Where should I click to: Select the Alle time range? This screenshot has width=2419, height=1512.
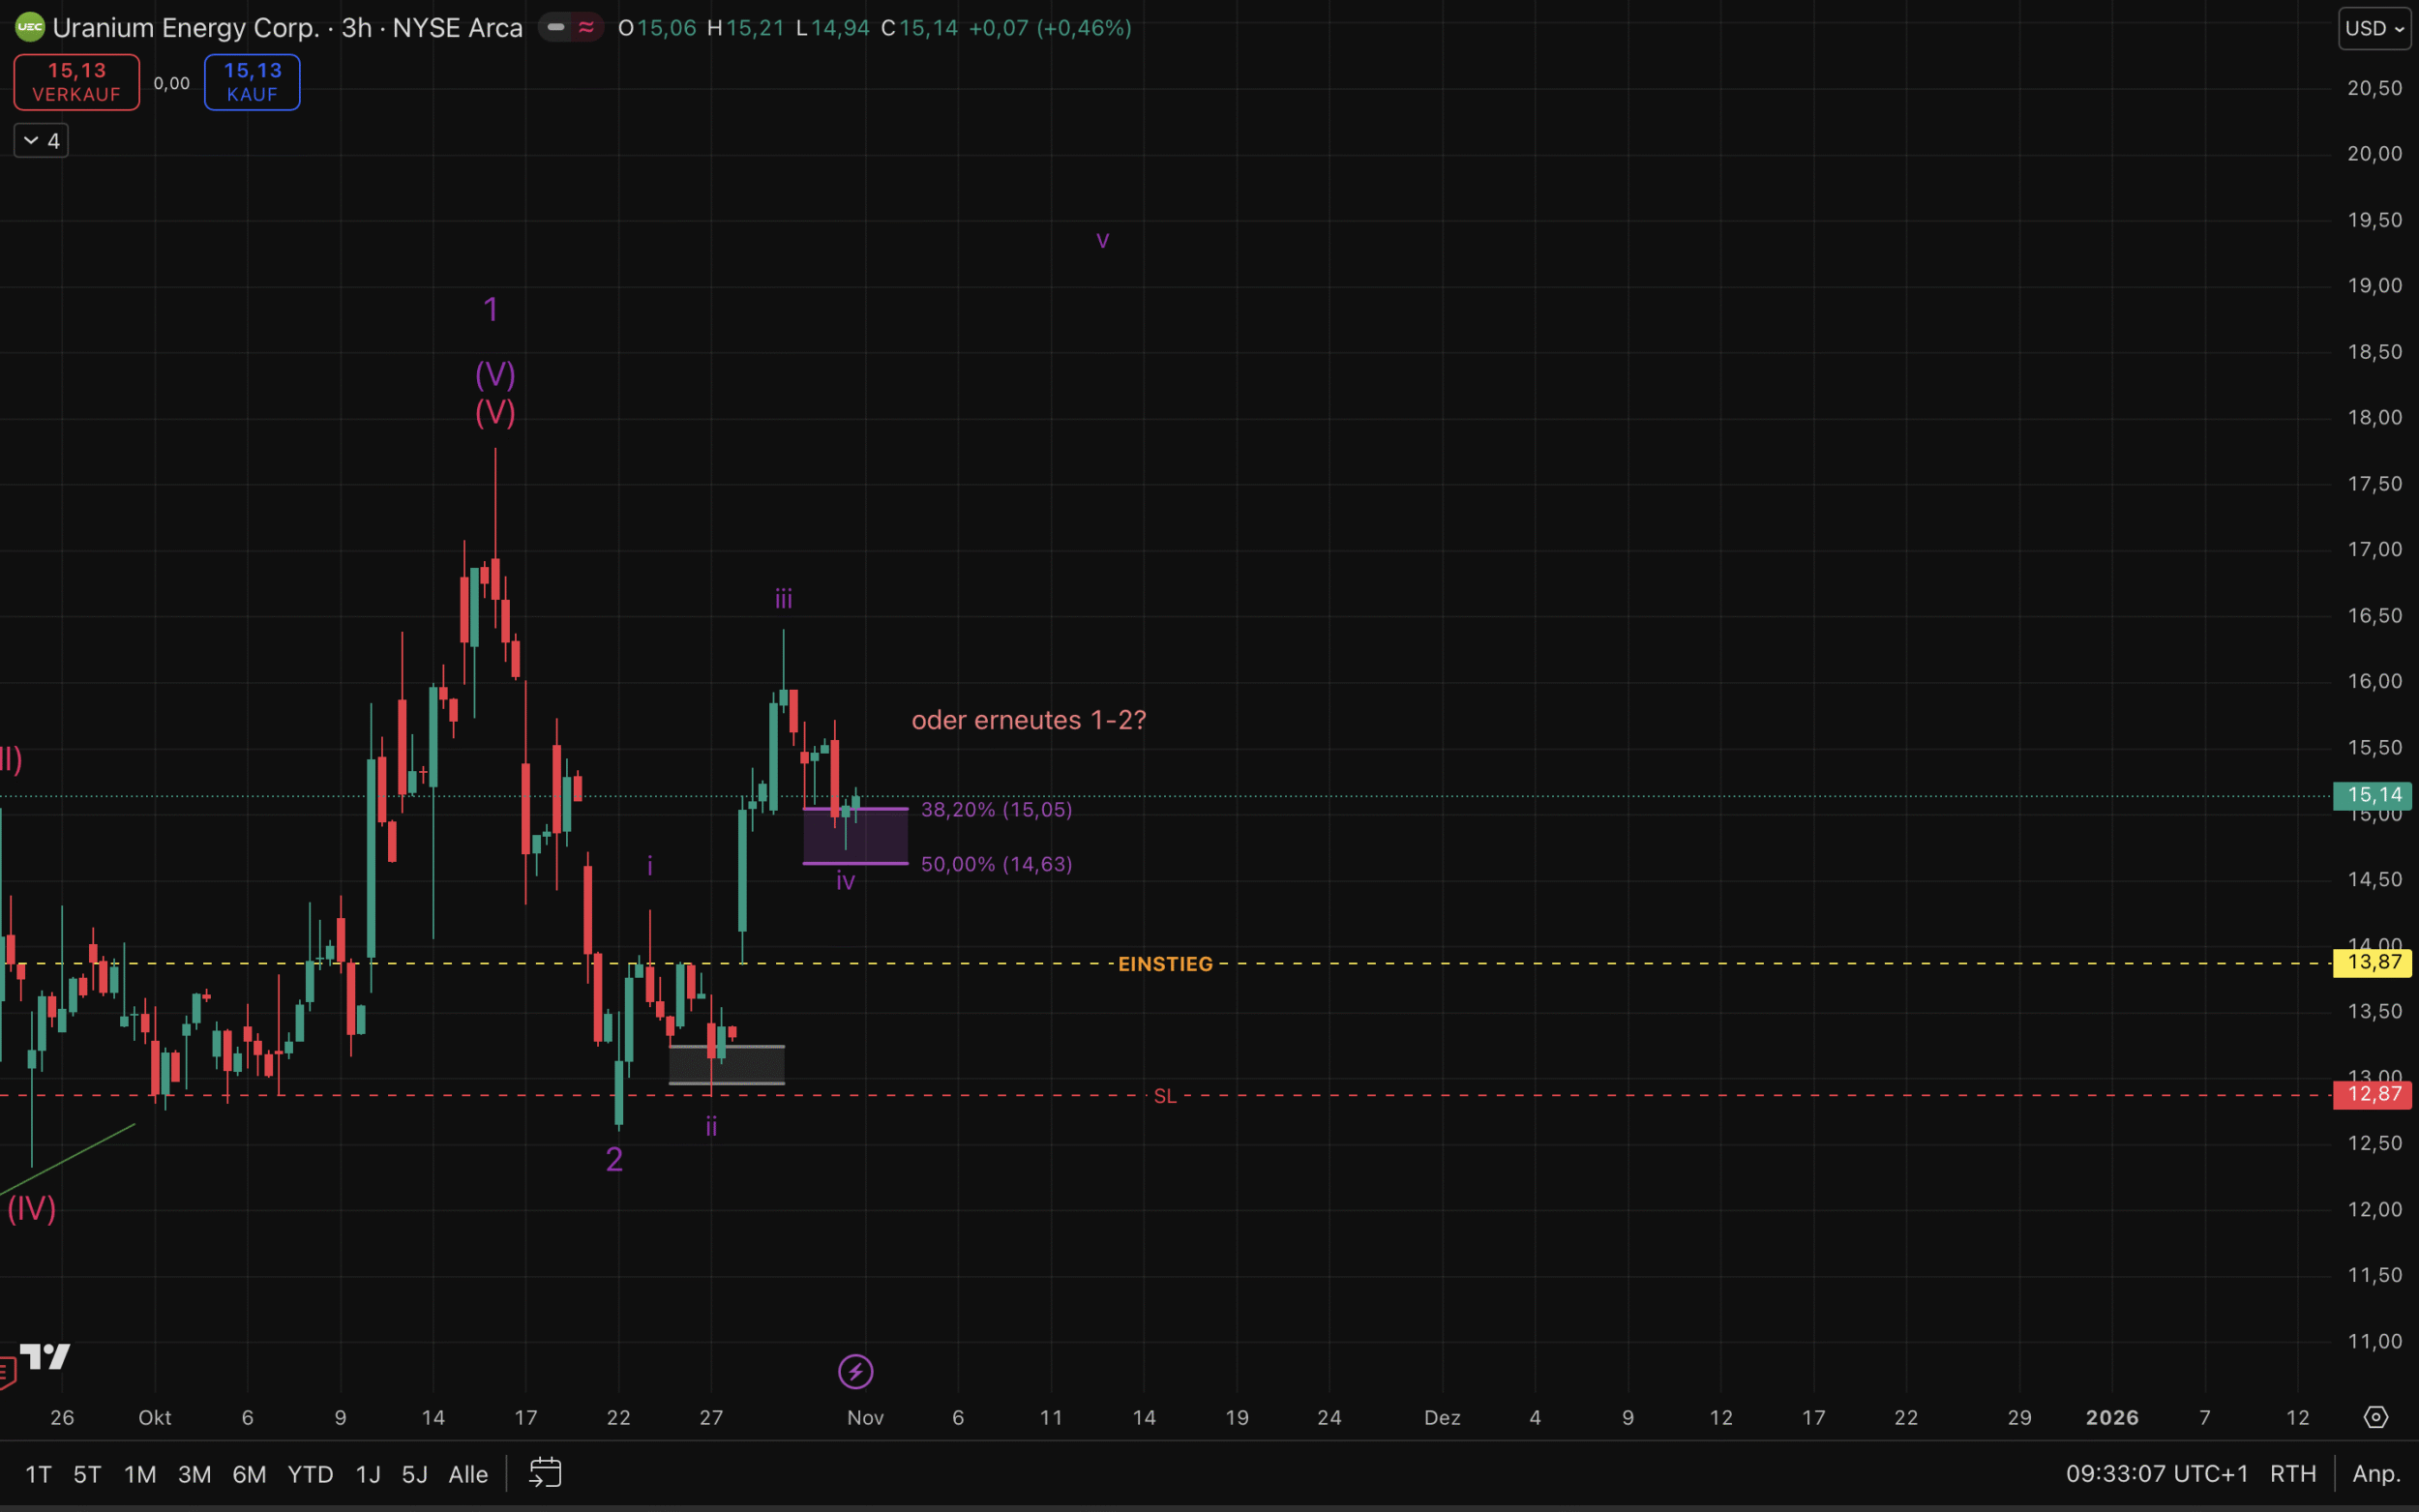pos(468,1474)
